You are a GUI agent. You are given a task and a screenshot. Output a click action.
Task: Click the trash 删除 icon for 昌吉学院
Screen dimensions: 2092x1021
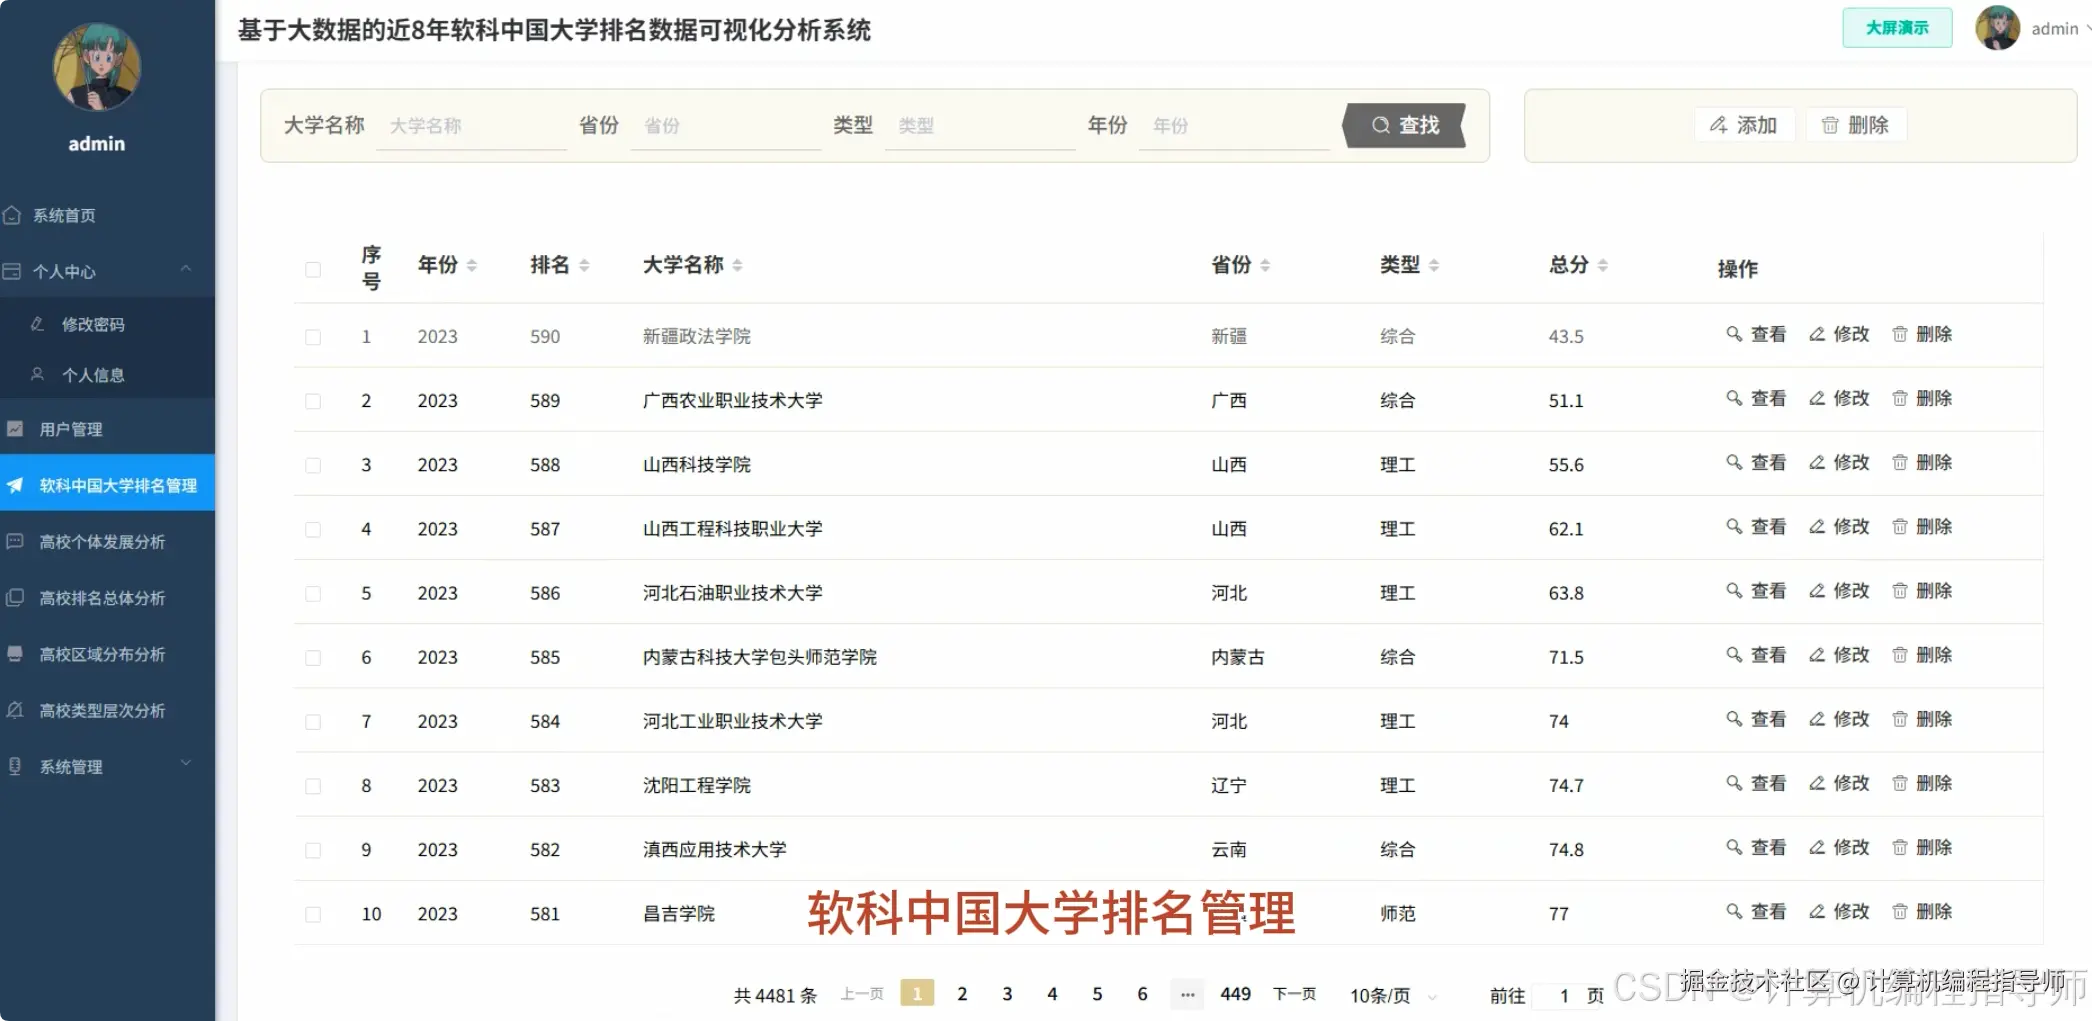point(1899,911)
